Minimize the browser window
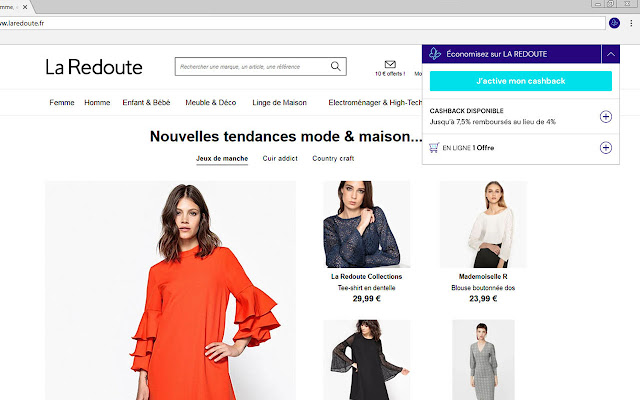Image resolution: width=640 pixels, height=400 pixels. (x=598, y=4)
